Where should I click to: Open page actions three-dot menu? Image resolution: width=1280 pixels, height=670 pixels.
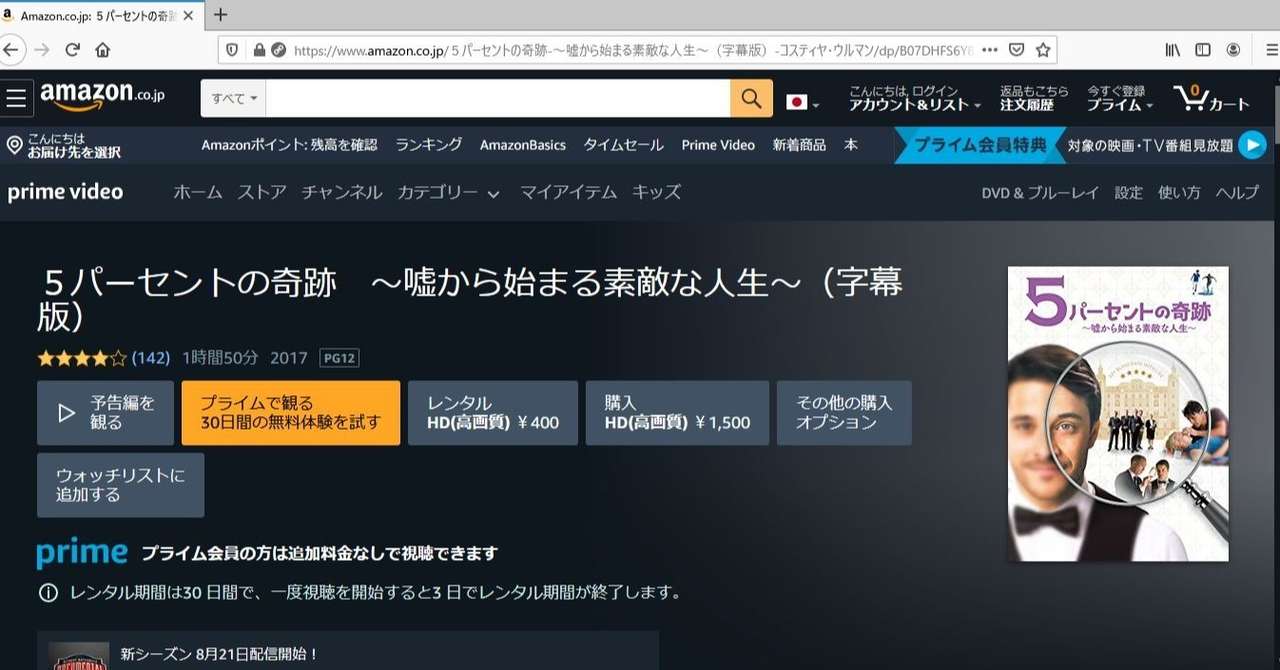[990, 49]
